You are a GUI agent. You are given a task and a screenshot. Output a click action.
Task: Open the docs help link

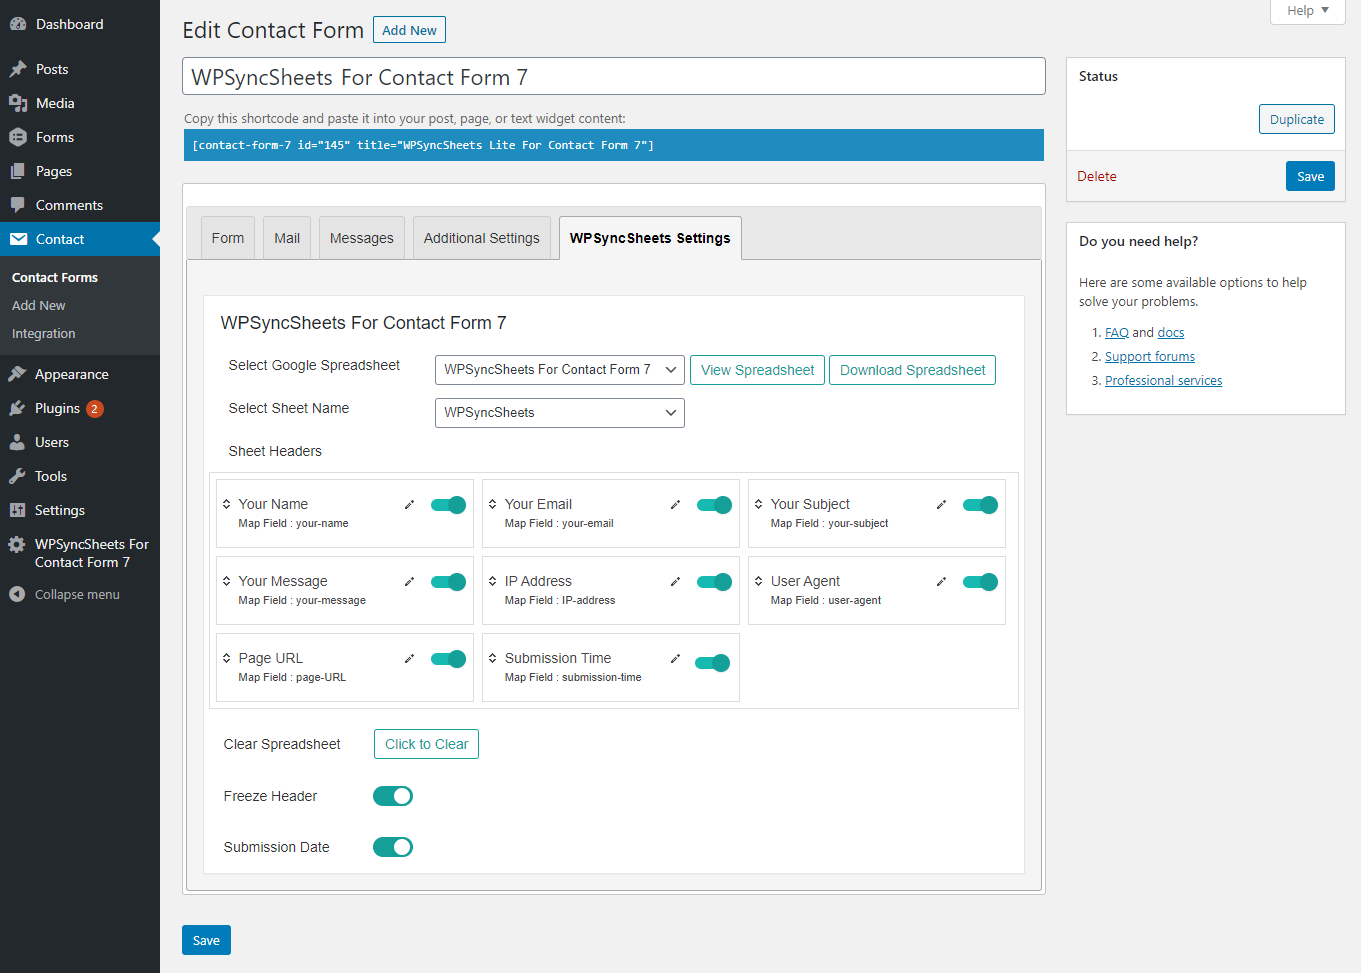(x=1171, y=332)
